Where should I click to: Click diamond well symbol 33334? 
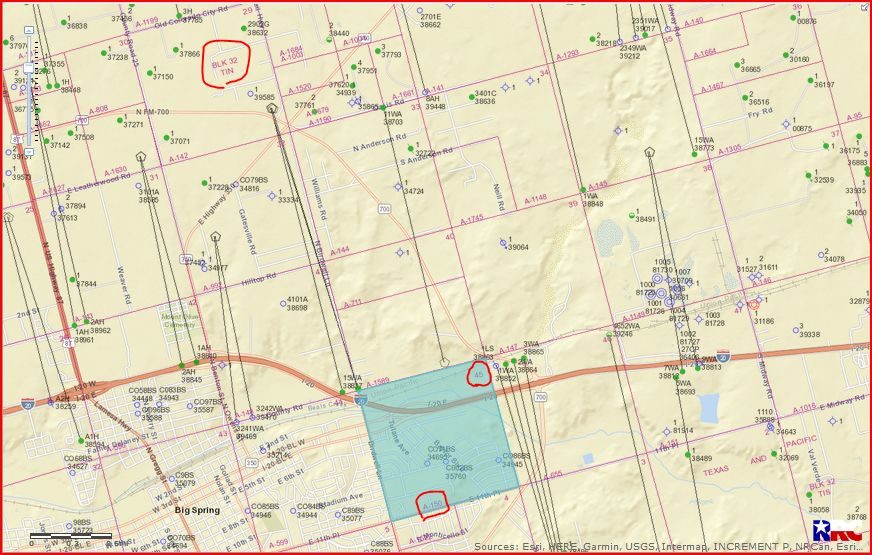pyautogui.click(x=272, y=196)
